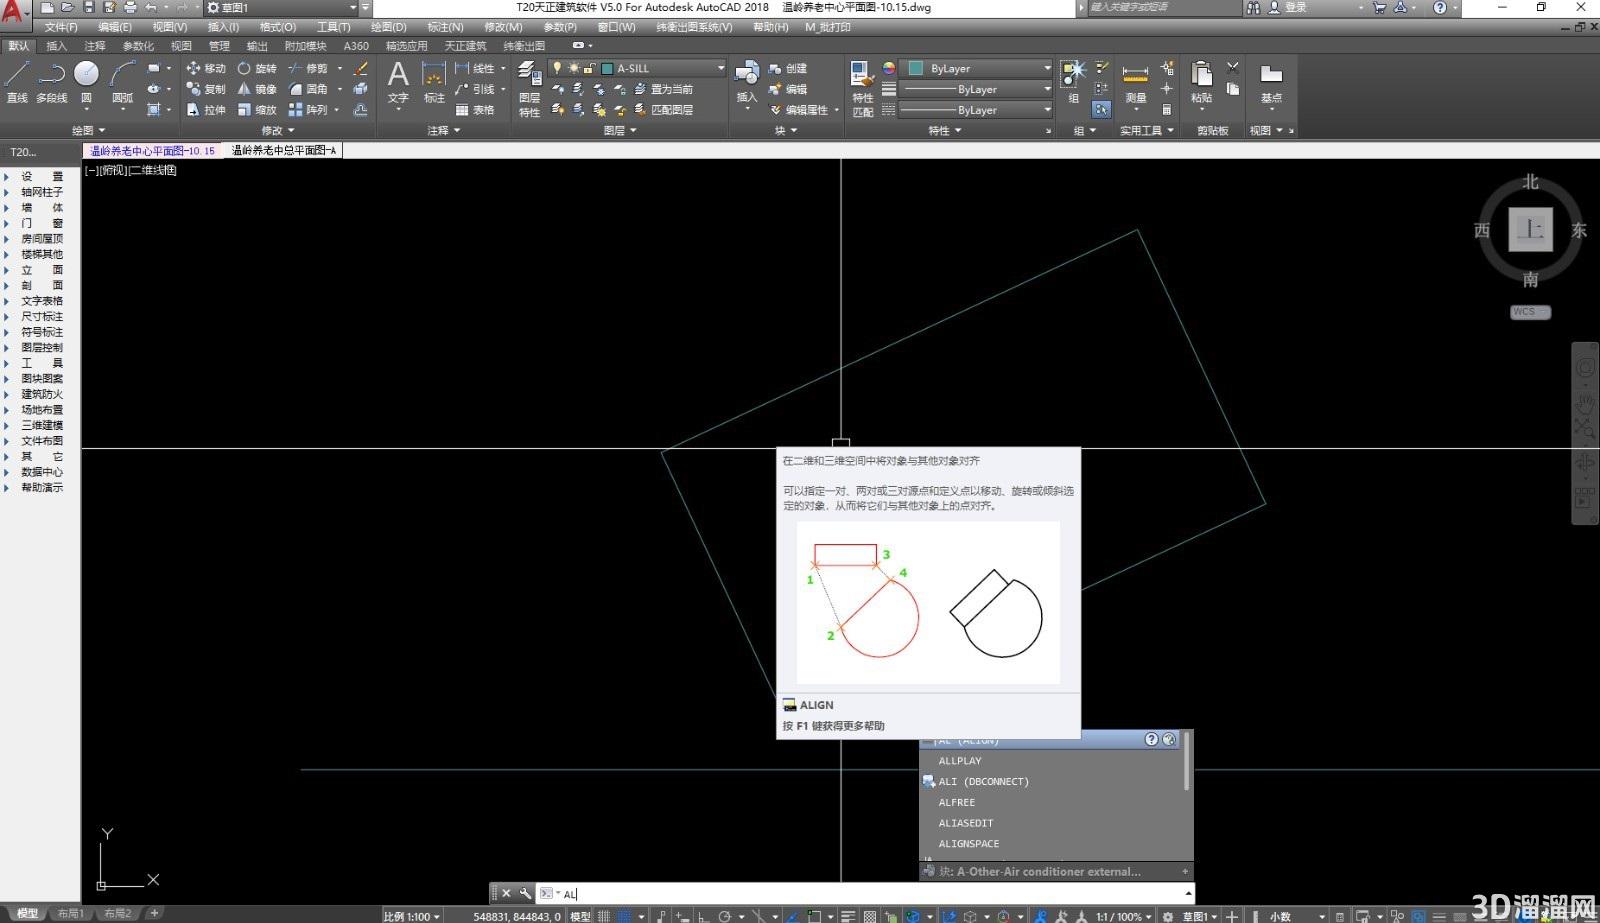The image size is (1600, 923).
Task: Open Layer Properties (图层特性) manager
Action: [x=529, y=90]
